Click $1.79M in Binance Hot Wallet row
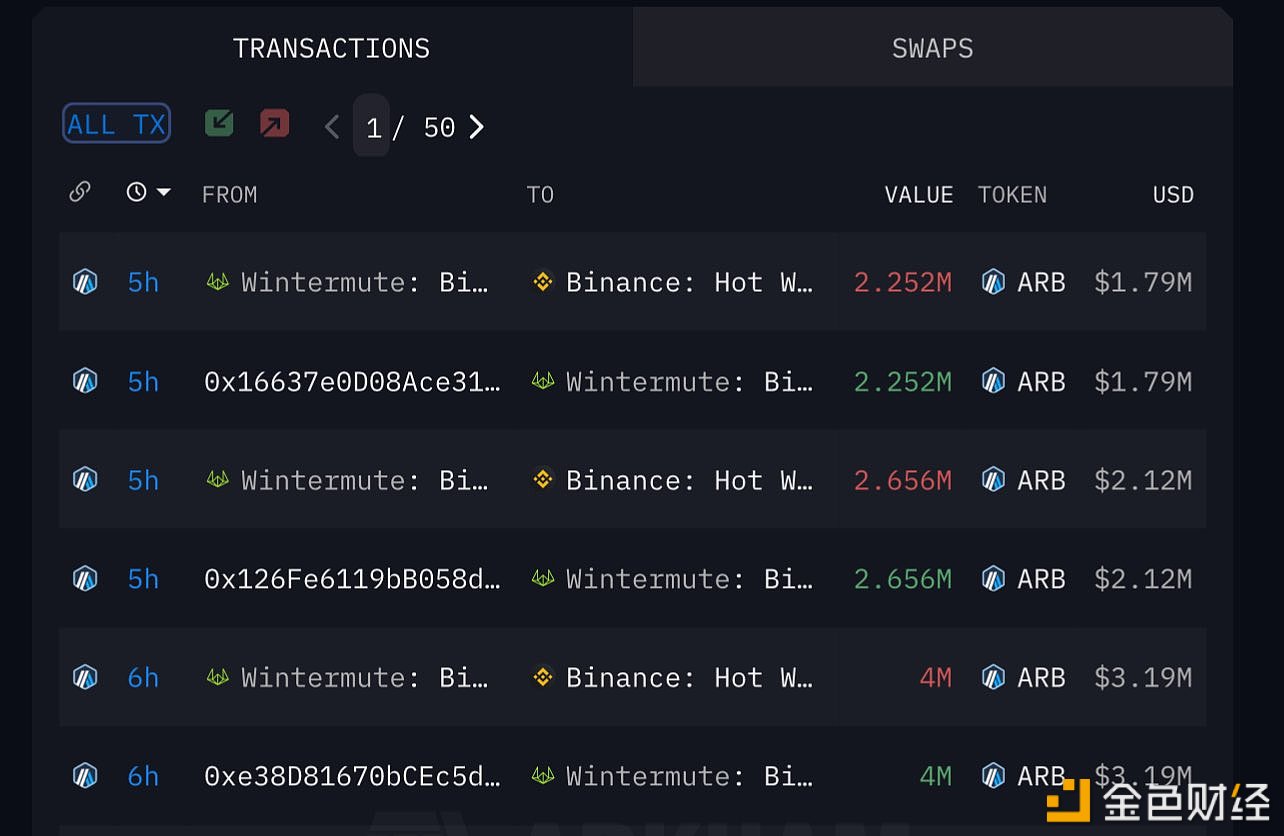This screenshot has width=1284, height=836. point(1143,282)
